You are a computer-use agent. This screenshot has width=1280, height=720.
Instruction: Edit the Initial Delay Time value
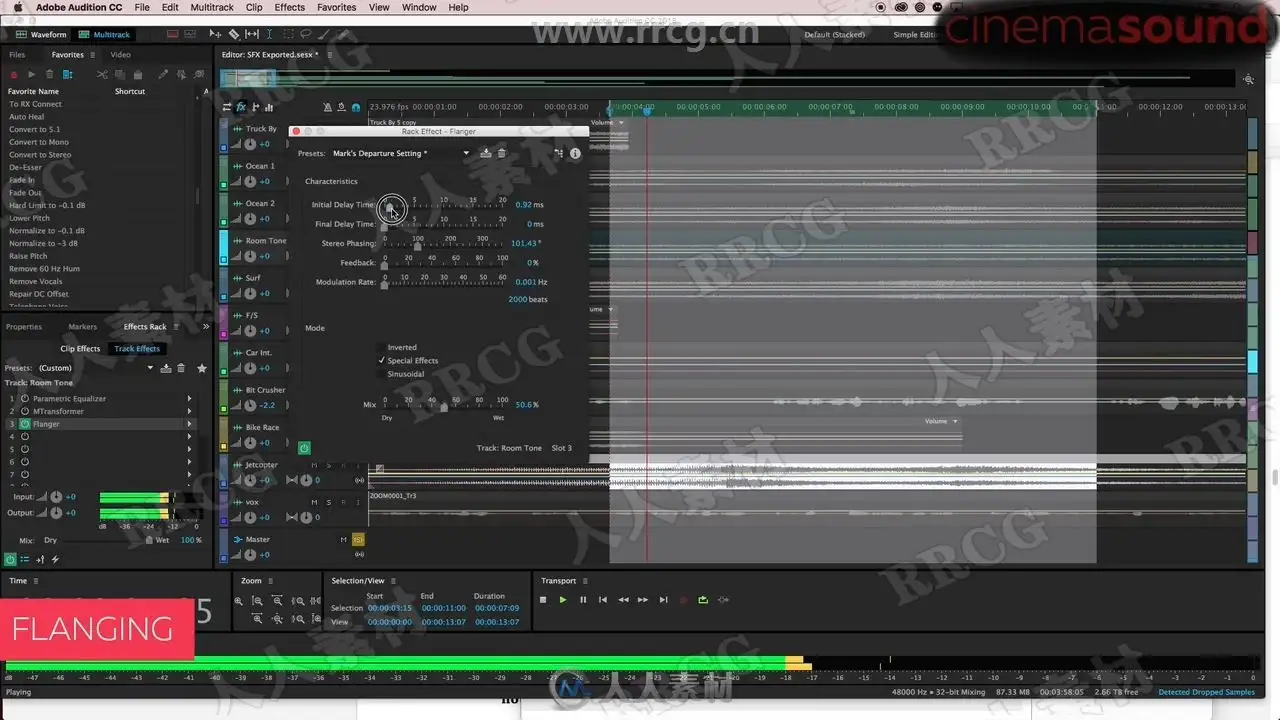pos(523,205)
